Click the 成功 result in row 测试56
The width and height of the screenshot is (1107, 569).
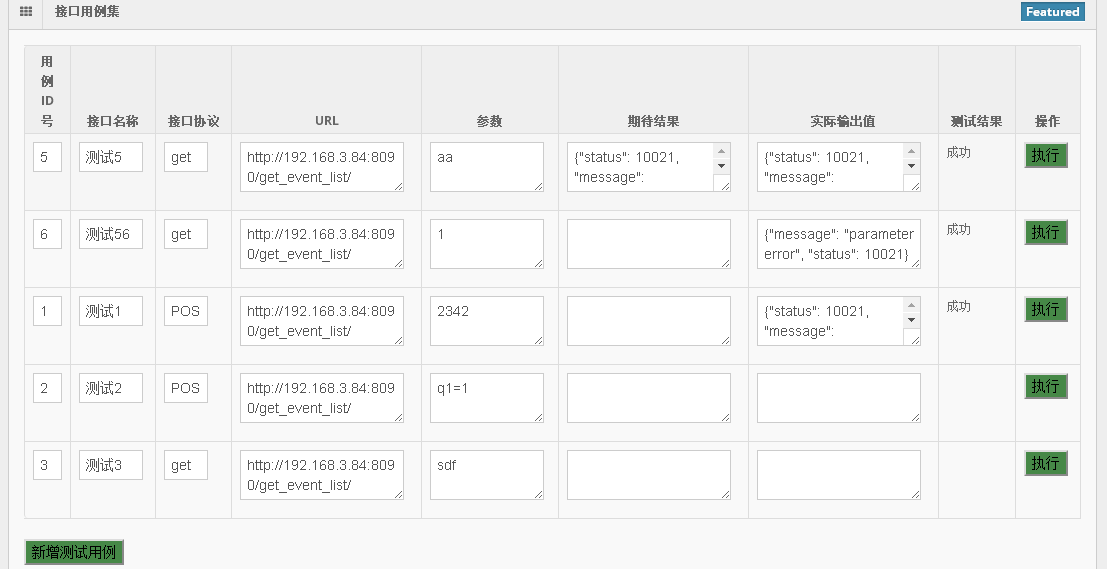tap(959, 229)
